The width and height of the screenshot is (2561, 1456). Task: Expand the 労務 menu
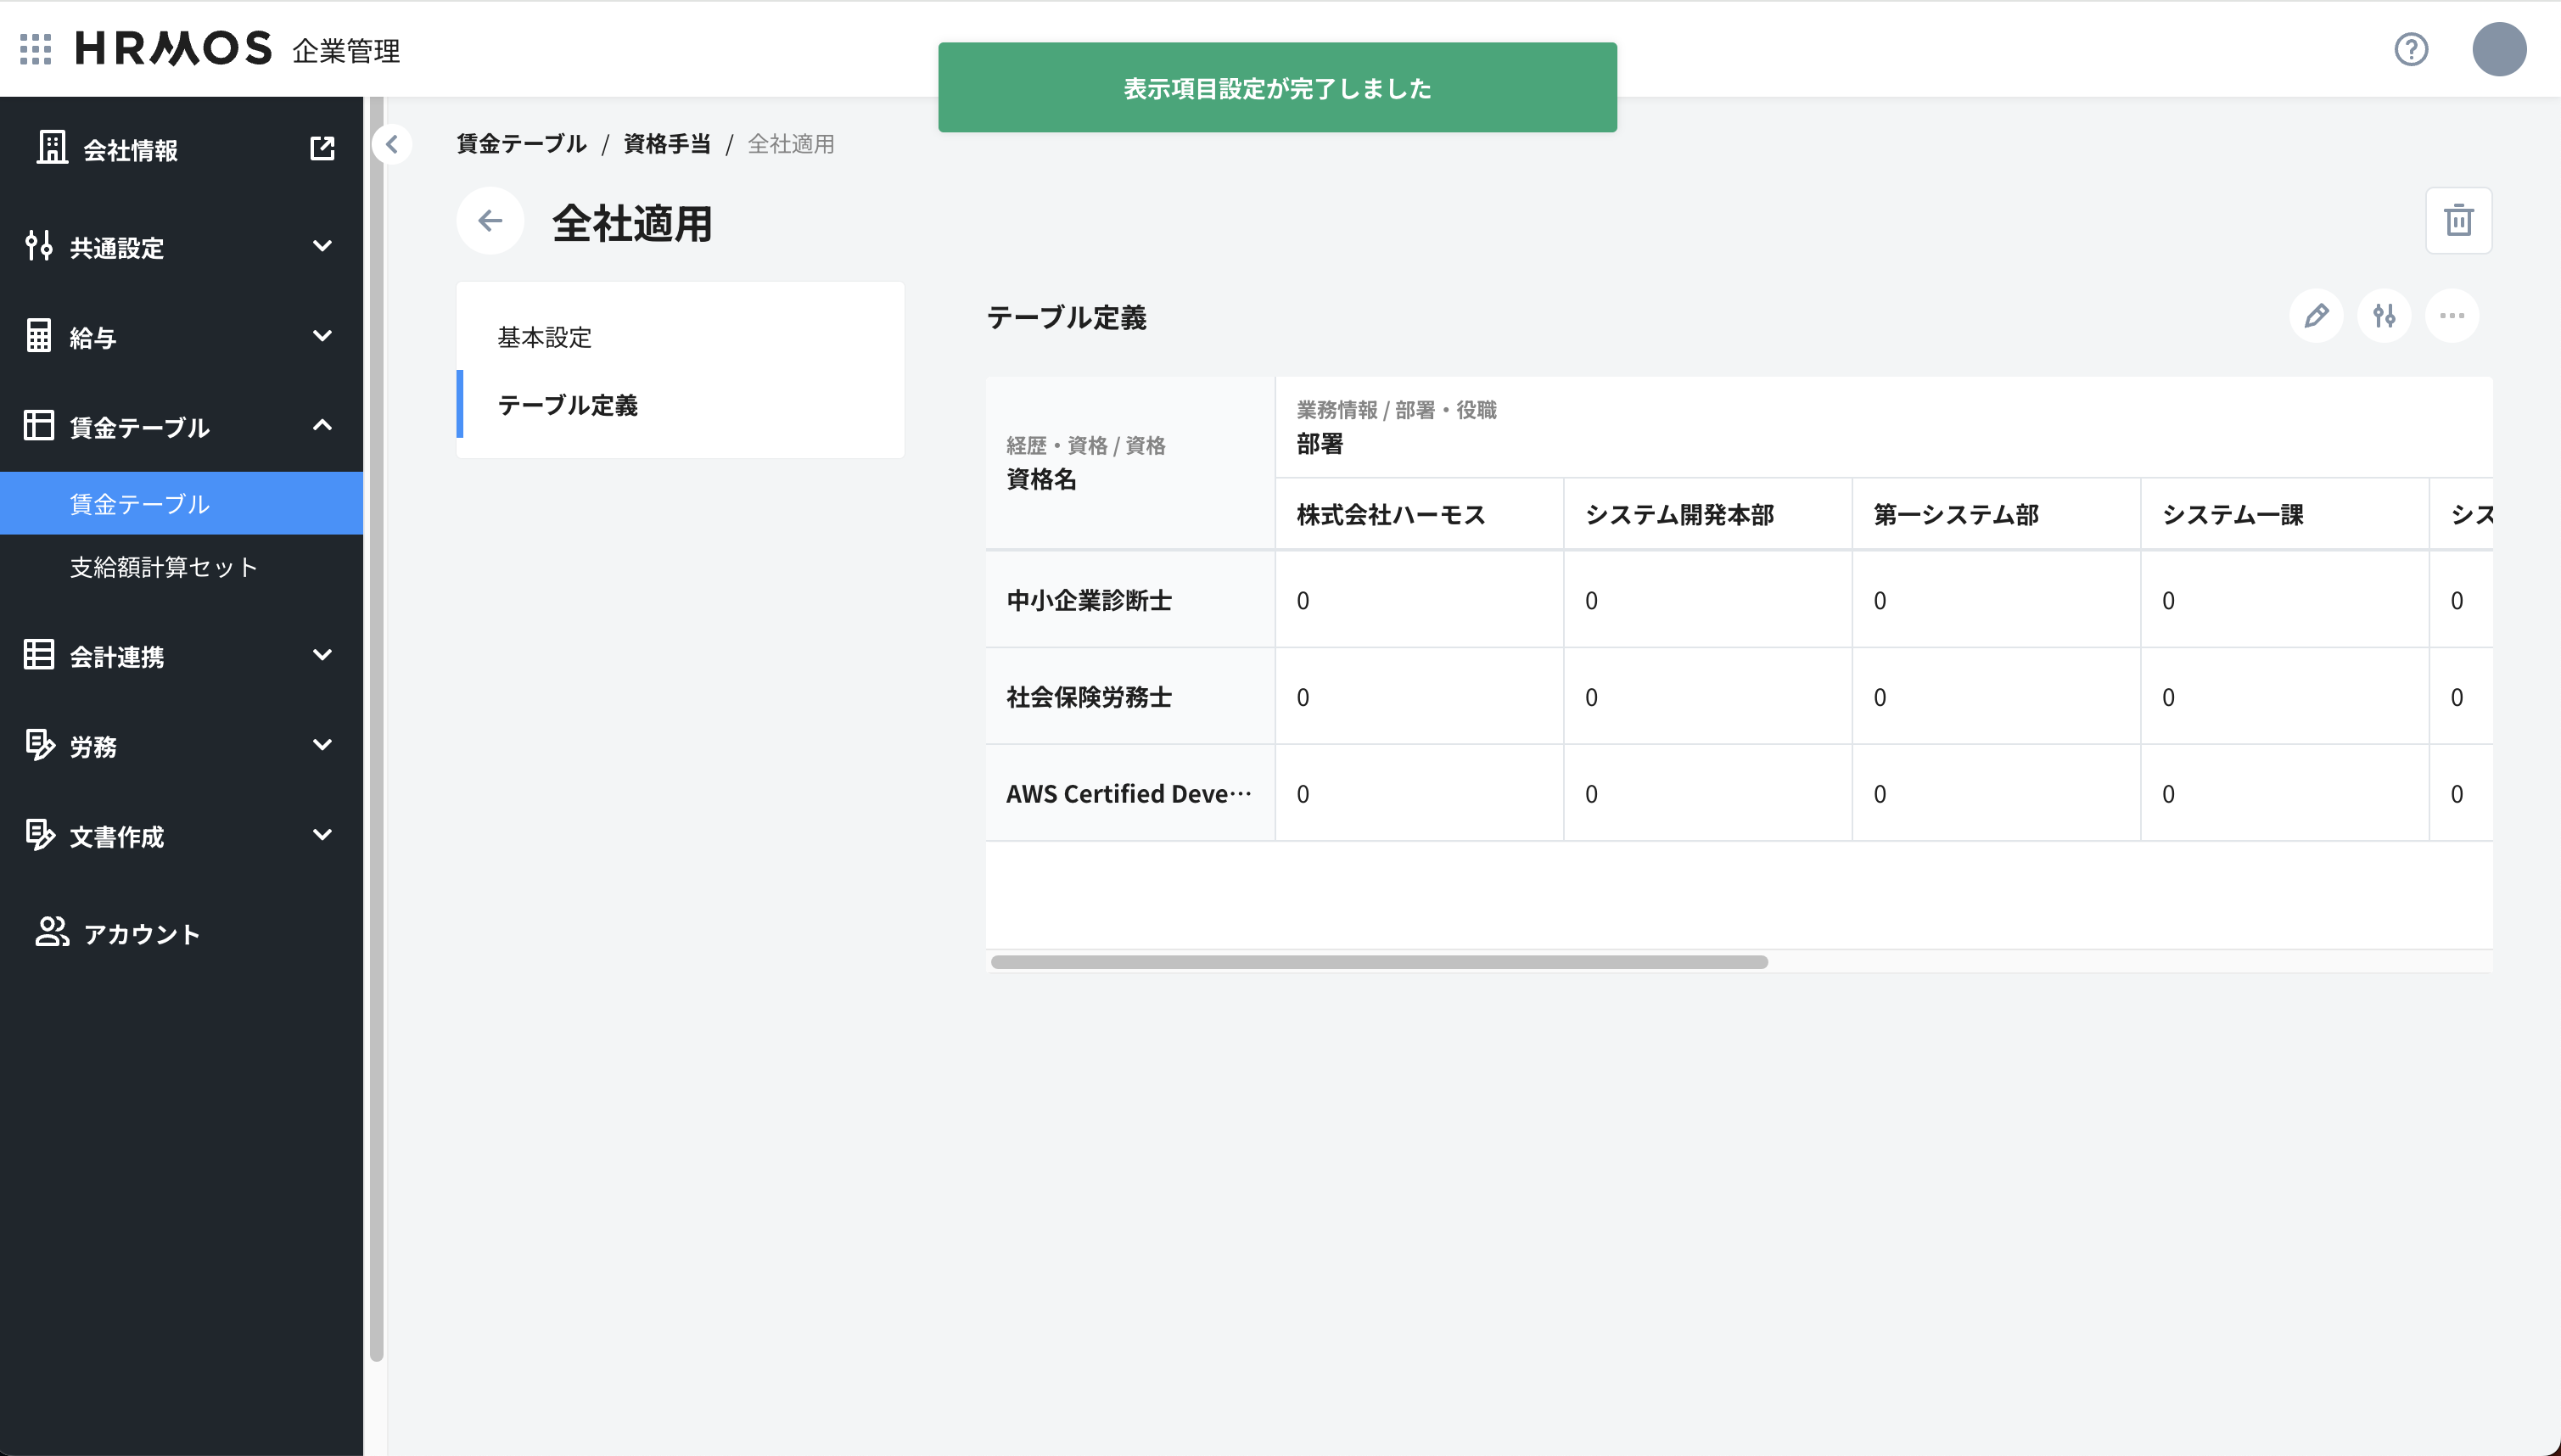[x=322, y=744]
